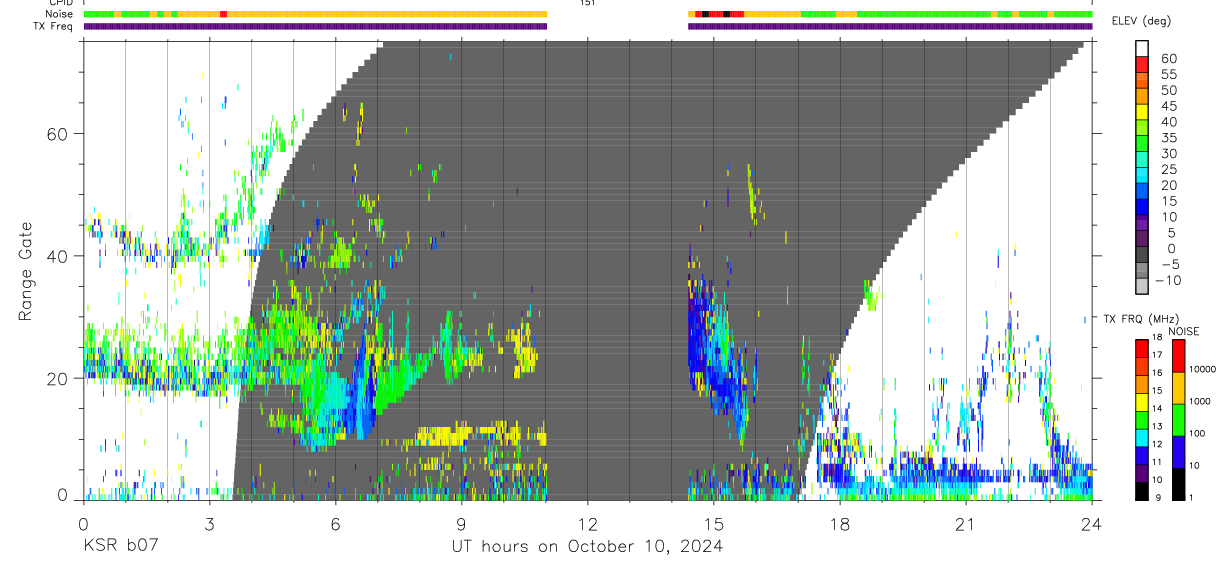Click the 'NOISE' legend title
1228x567 pixels.
pyautogui.click(x=1184, y=331)
